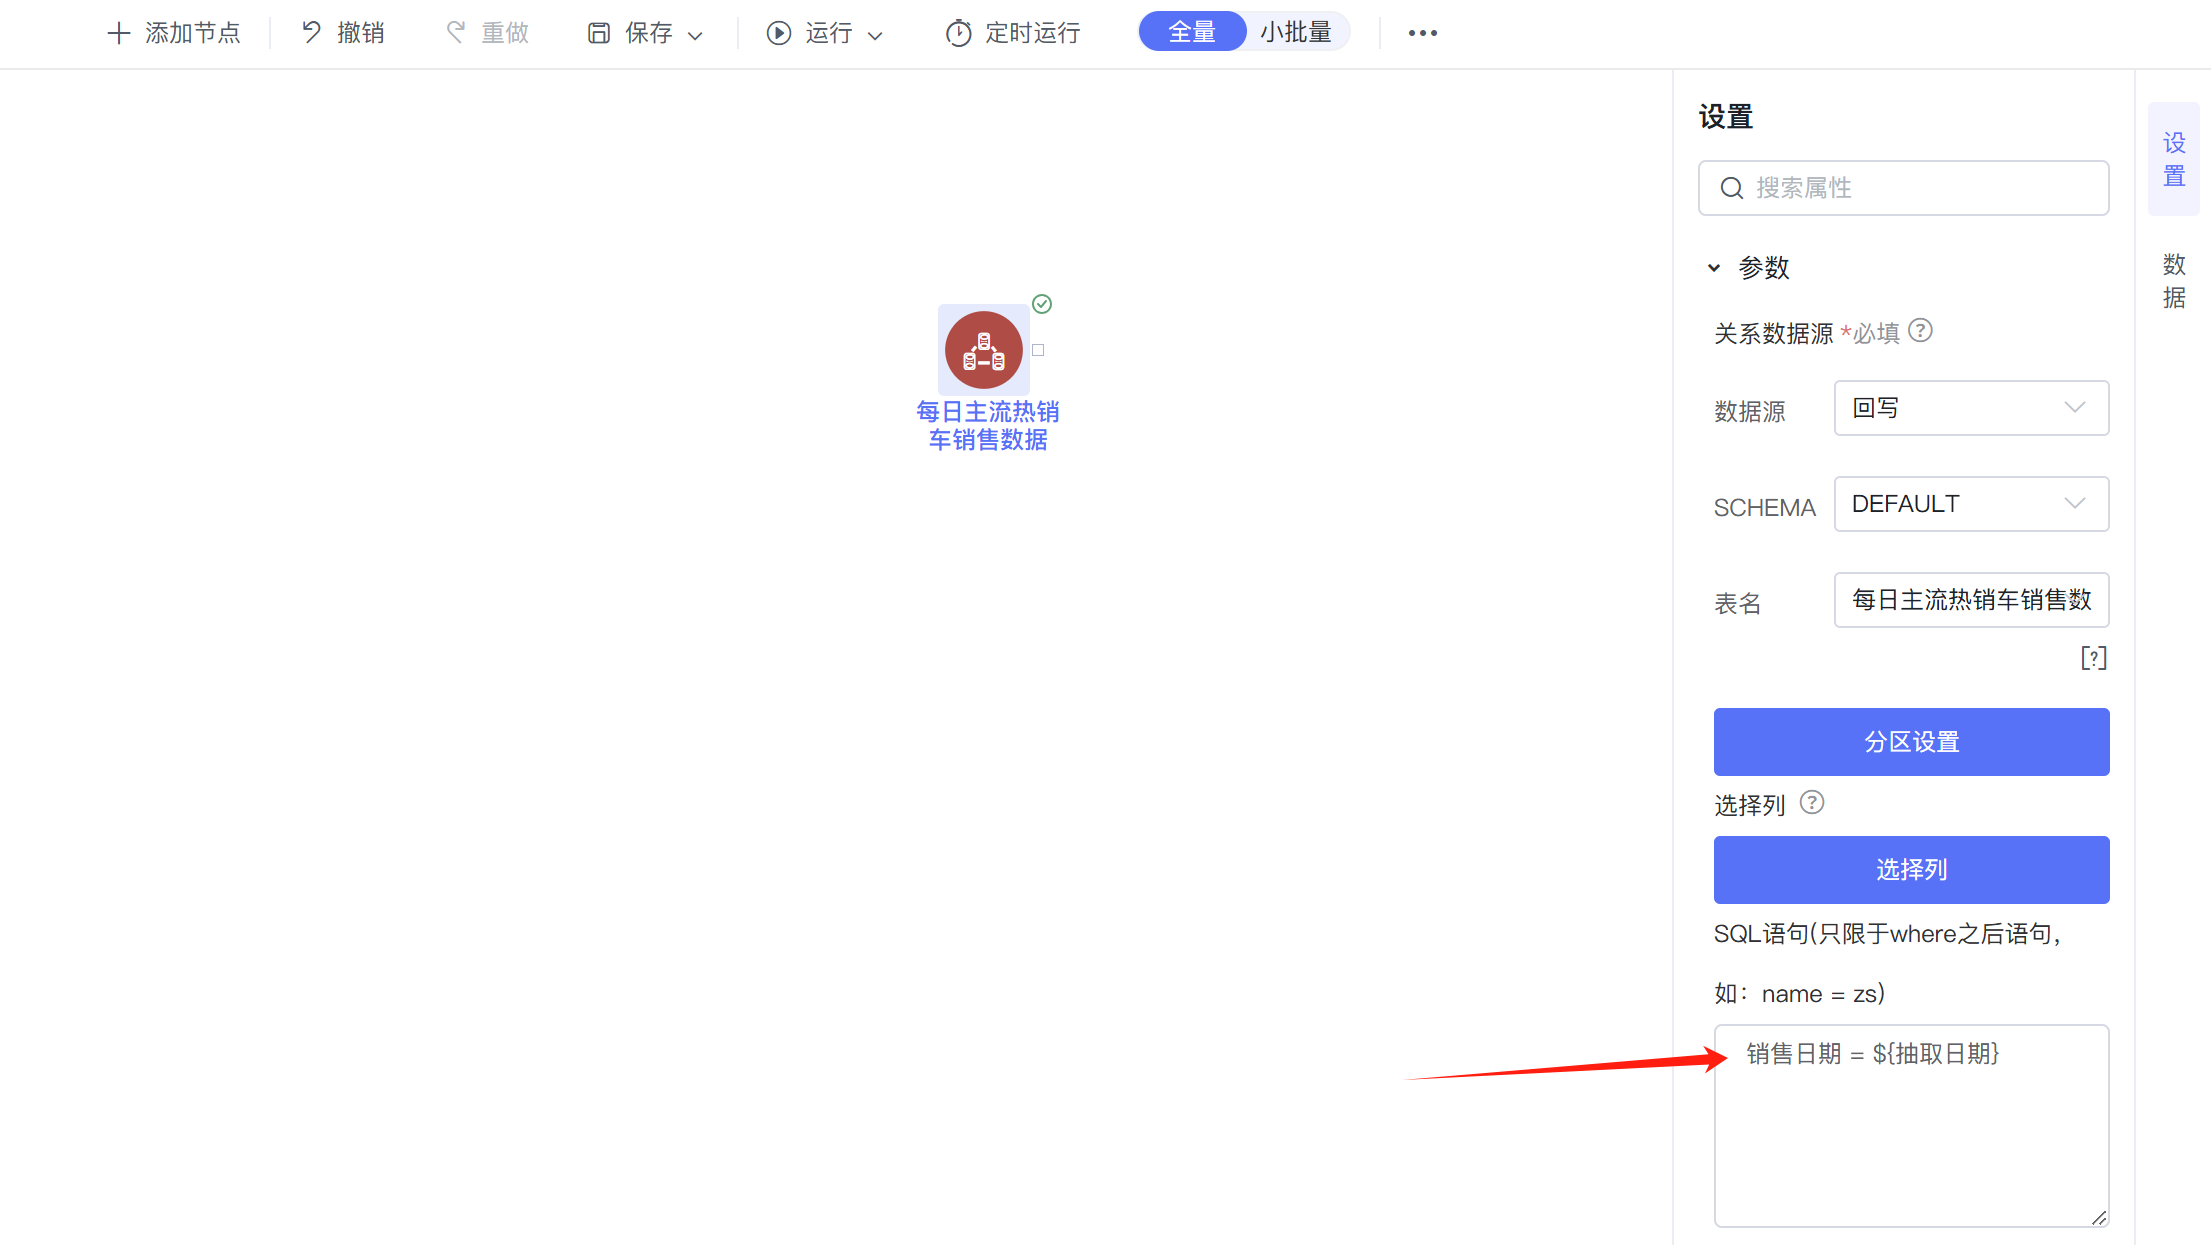2211x1245 pixels.
Task: Click the 每日主流热销车销售数据 node label
Action: 988,426
